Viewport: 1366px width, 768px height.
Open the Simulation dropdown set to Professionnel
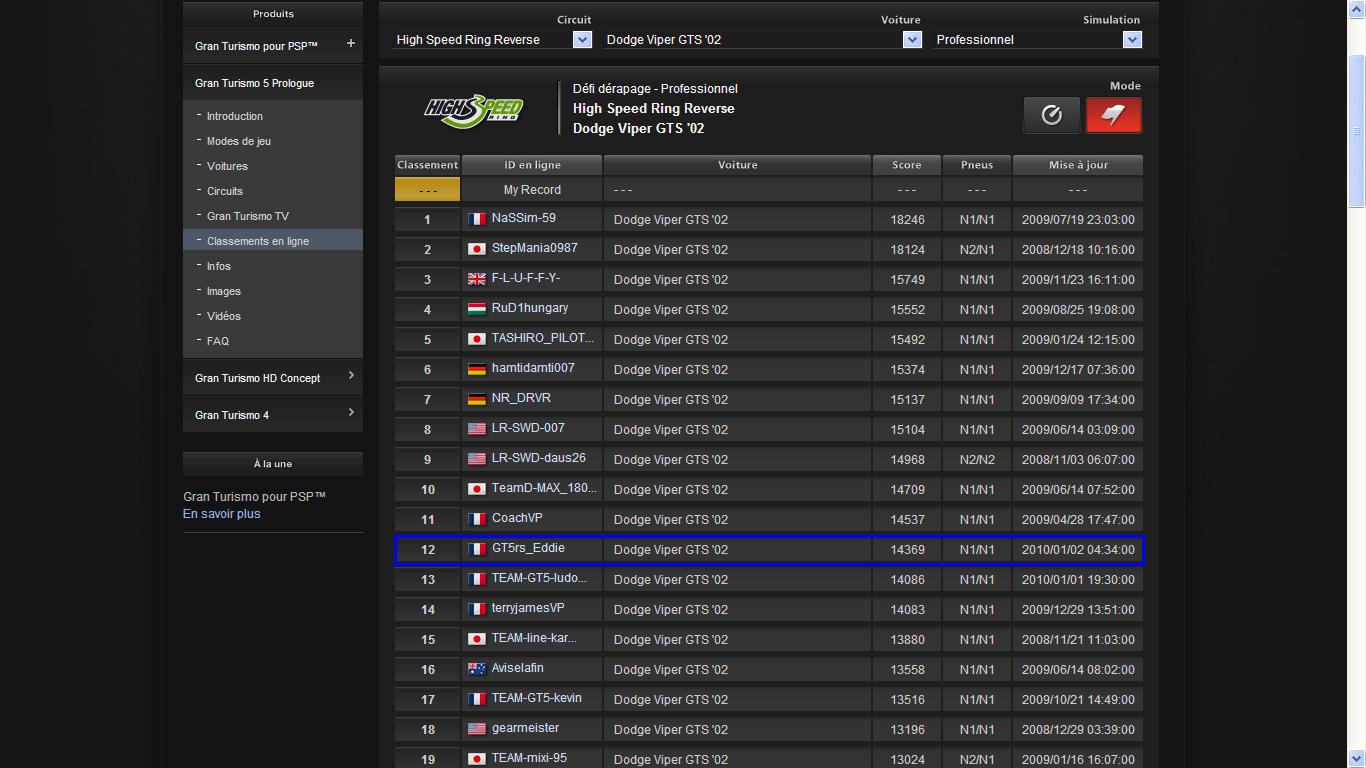click(x=1131, y=40)
